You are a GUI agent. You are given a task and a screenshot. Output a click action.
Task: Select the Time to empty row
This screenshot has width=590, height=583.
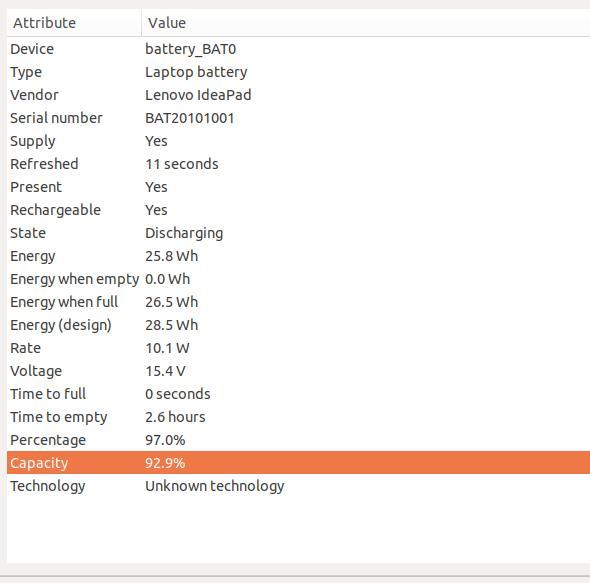(298, 417)
